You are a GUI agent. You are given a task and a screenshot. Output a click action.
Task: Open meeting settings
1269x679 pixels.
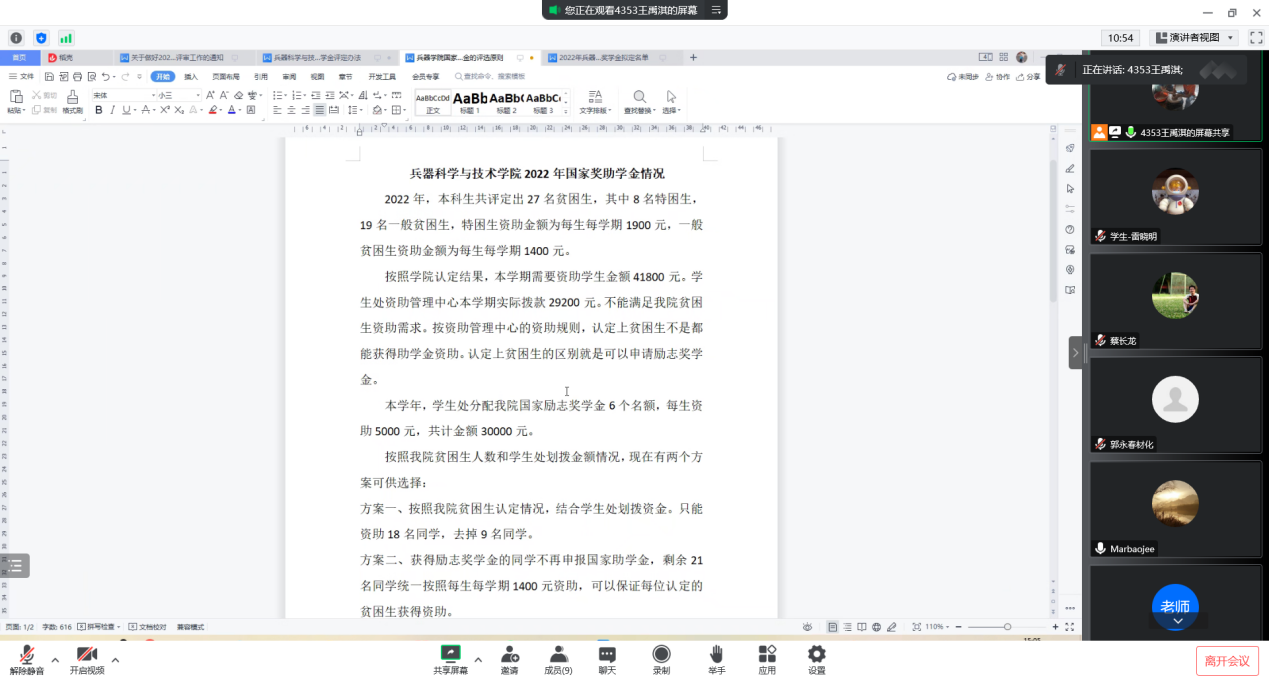(x=817, y=657)
